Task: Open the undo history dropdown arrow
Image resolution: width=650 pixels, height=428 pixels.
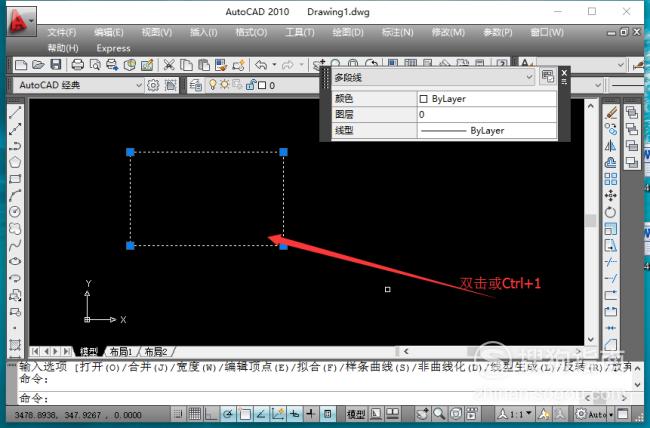Action: tap(274, 65)
